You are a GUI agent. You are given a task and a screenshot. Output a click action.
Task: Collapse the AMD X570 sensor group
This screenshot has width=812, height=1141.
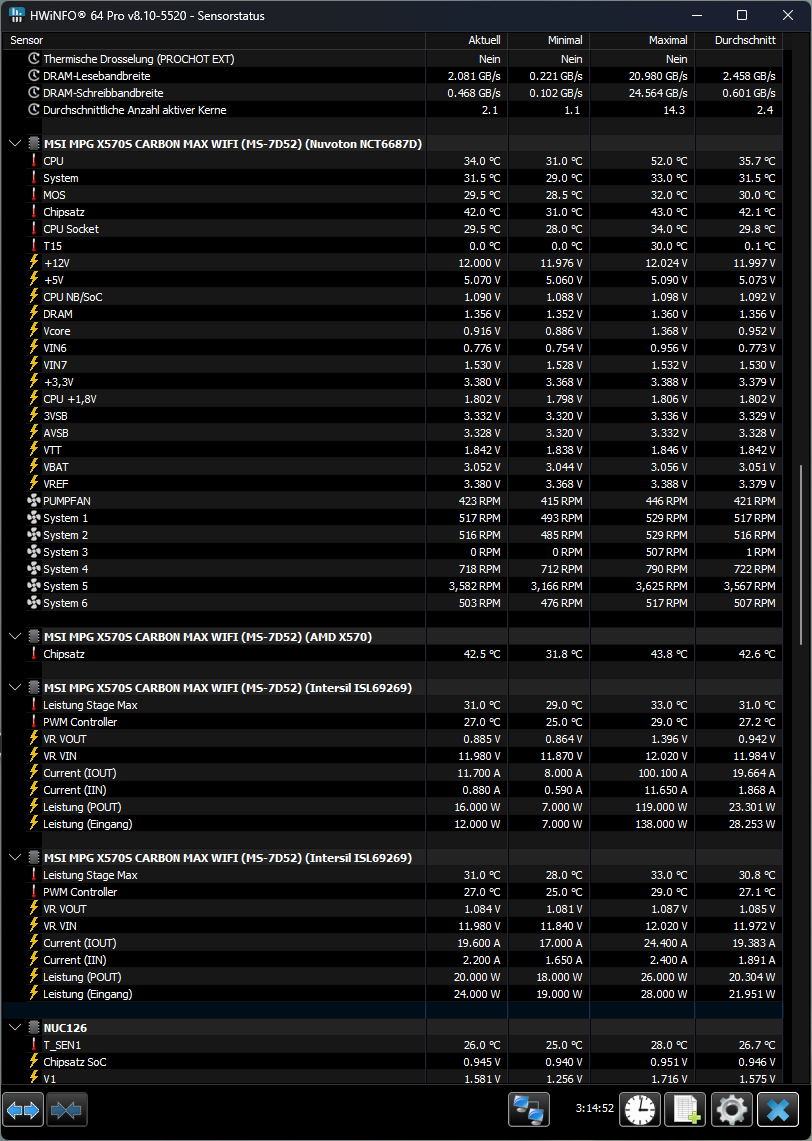coord(15,637)
